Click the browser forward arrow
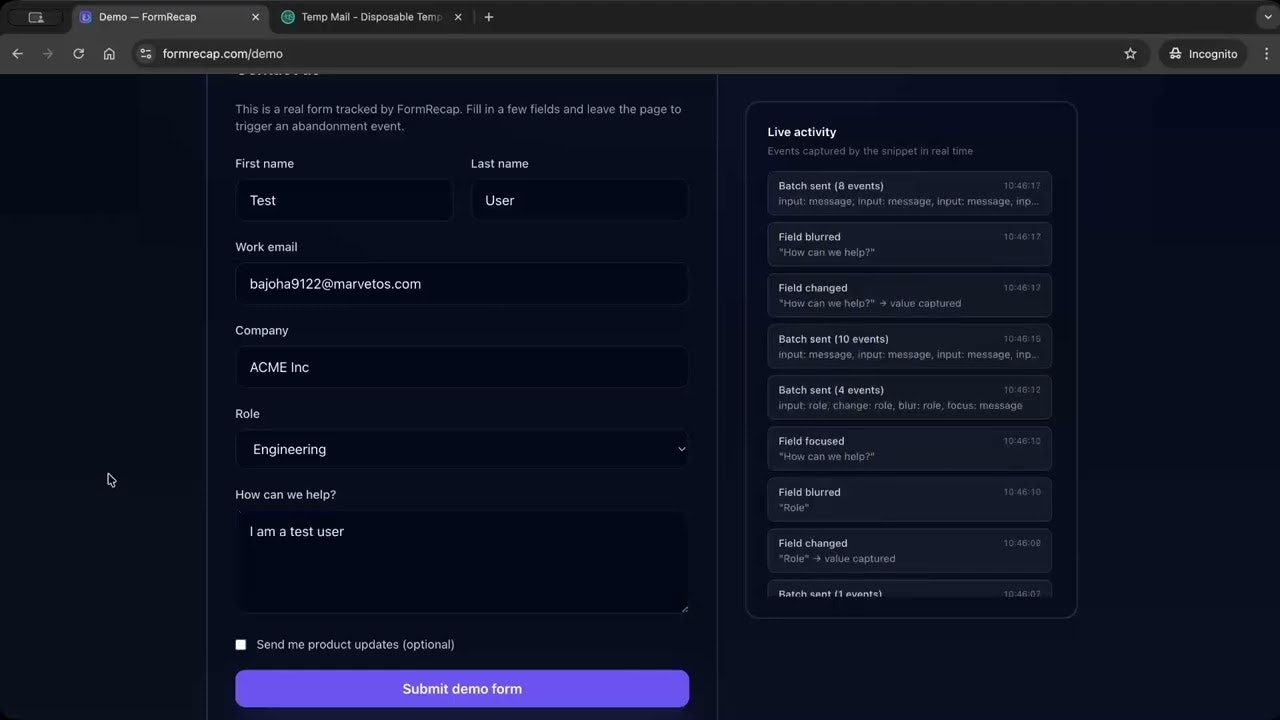 click(x=47, y=54)
